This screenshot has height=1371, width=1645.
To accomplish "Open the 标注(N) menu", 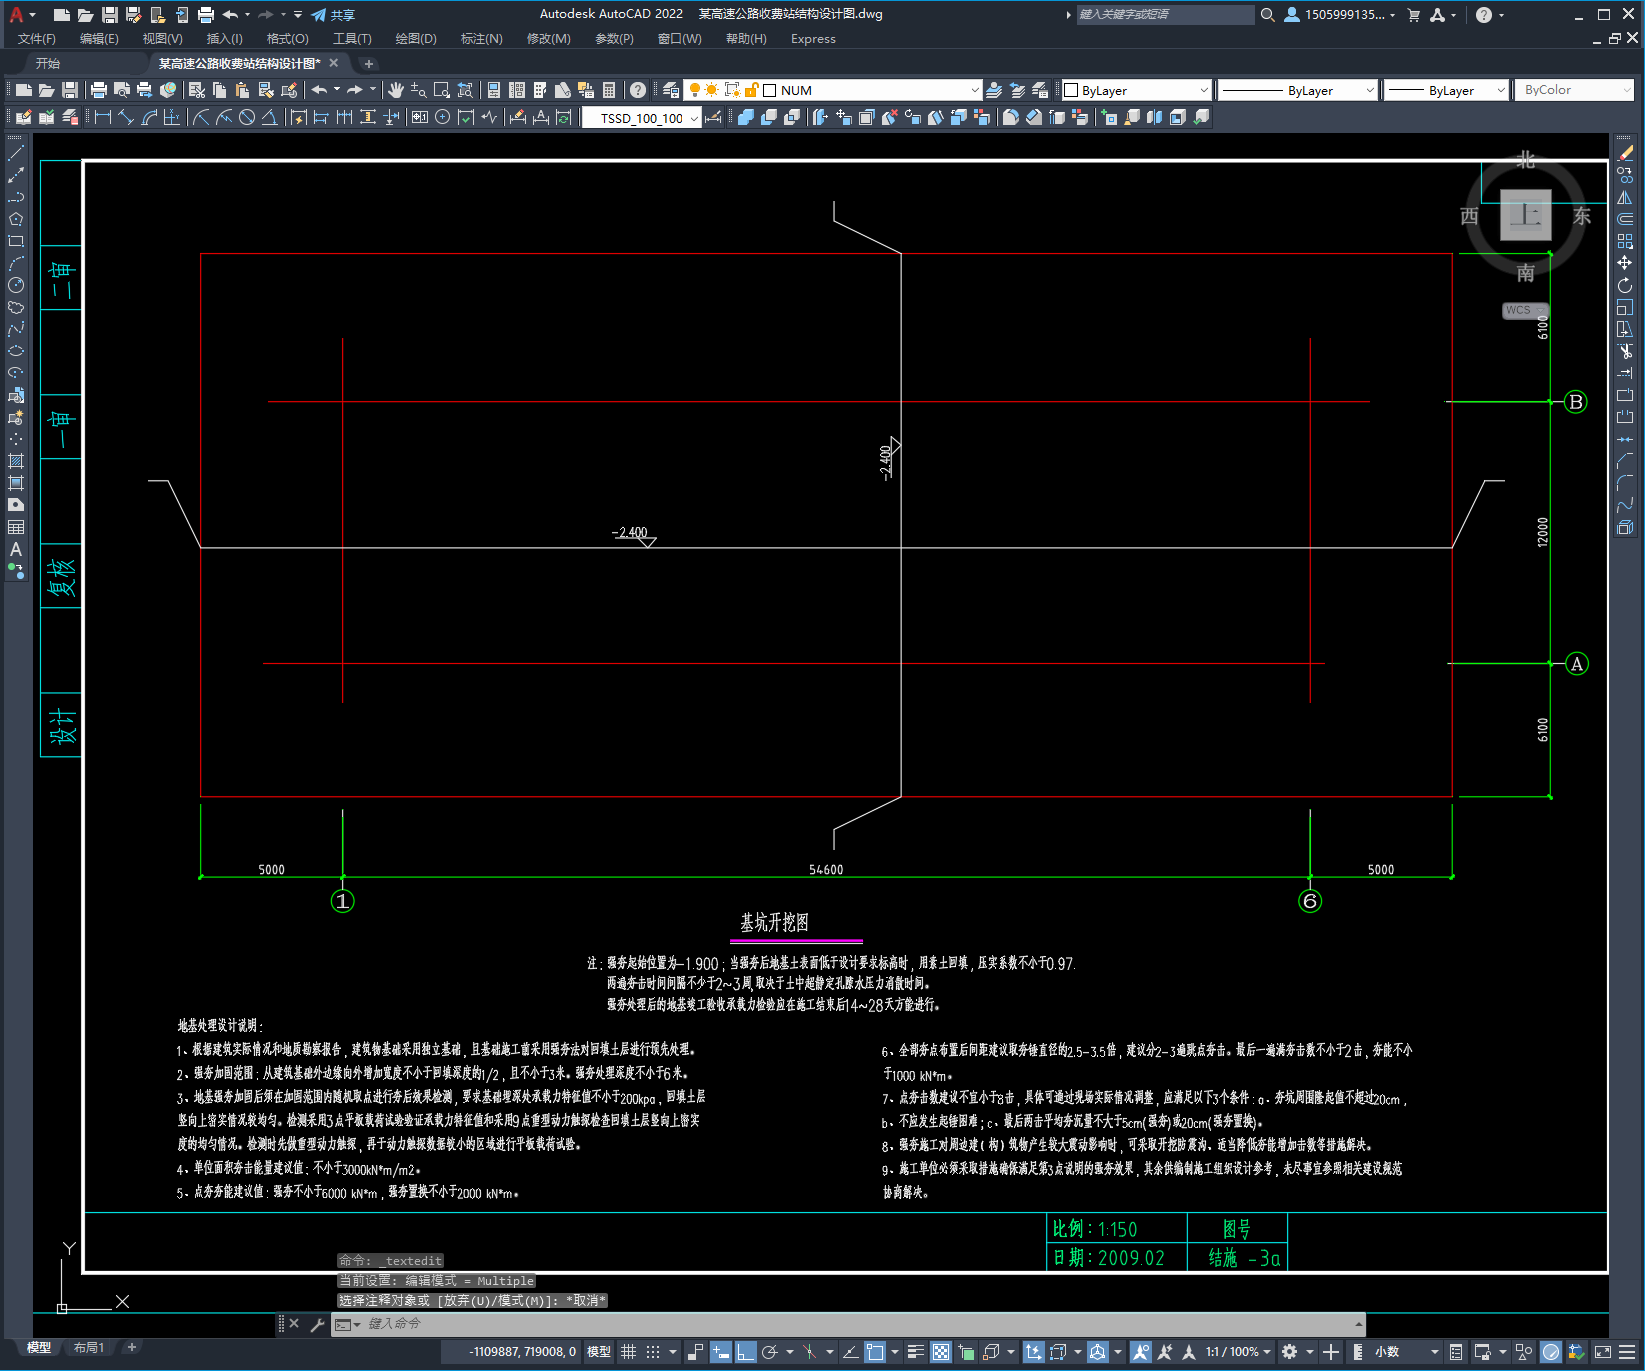I will [x=481, y=39].
